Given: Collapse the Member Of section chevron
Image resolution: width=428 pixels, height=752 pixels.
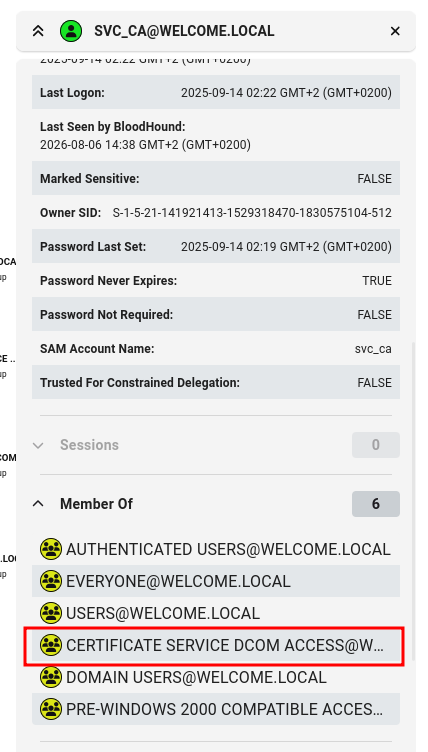Looking at the screenshot, I should pos(38,504).
